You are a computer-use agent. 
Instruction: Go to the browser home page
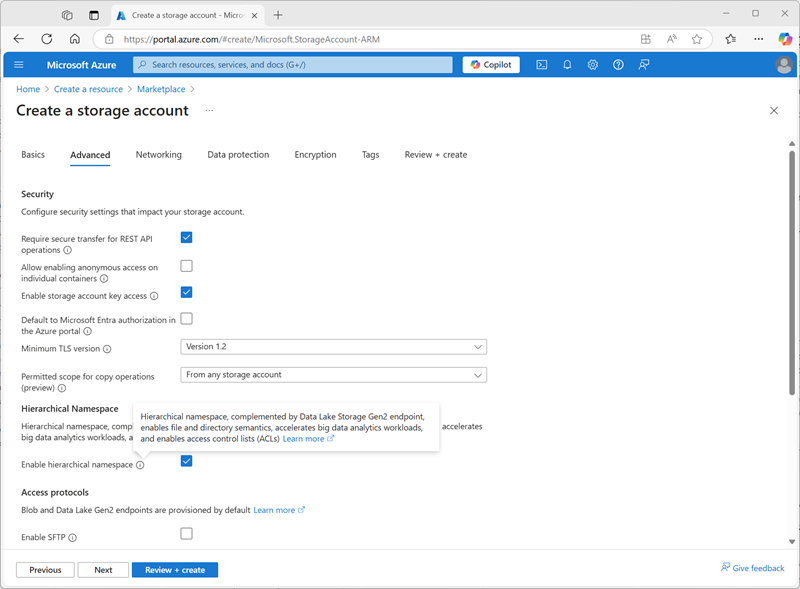75,39
